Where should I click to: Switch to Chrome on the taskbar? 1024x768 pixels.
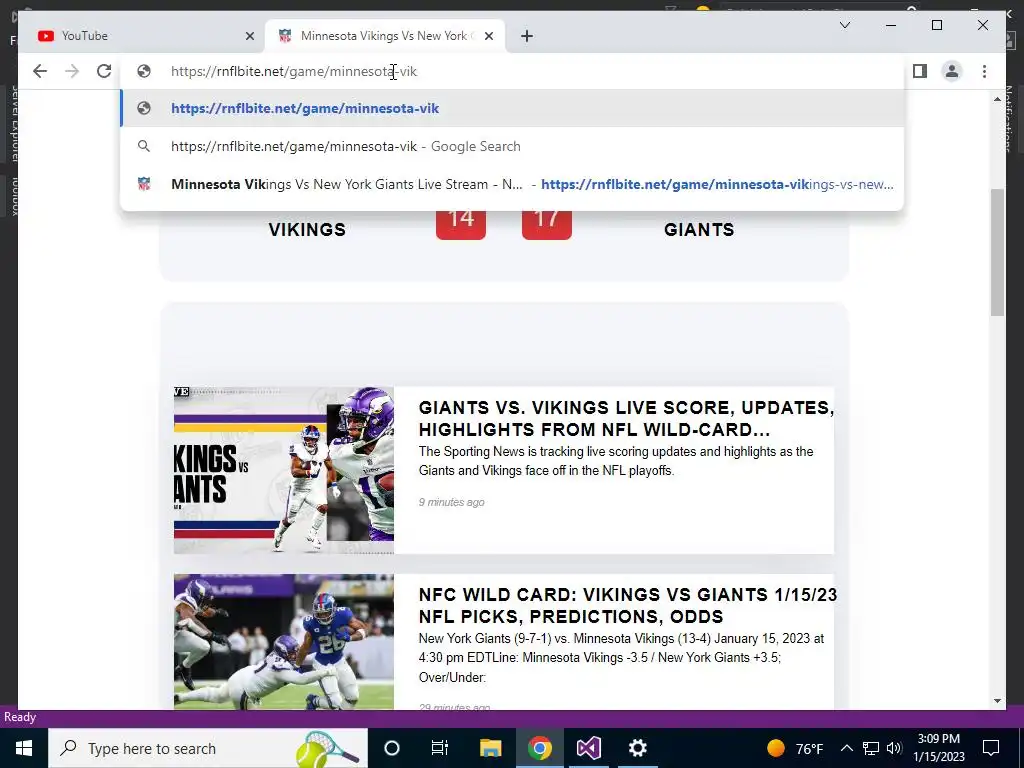click(539, 748)
